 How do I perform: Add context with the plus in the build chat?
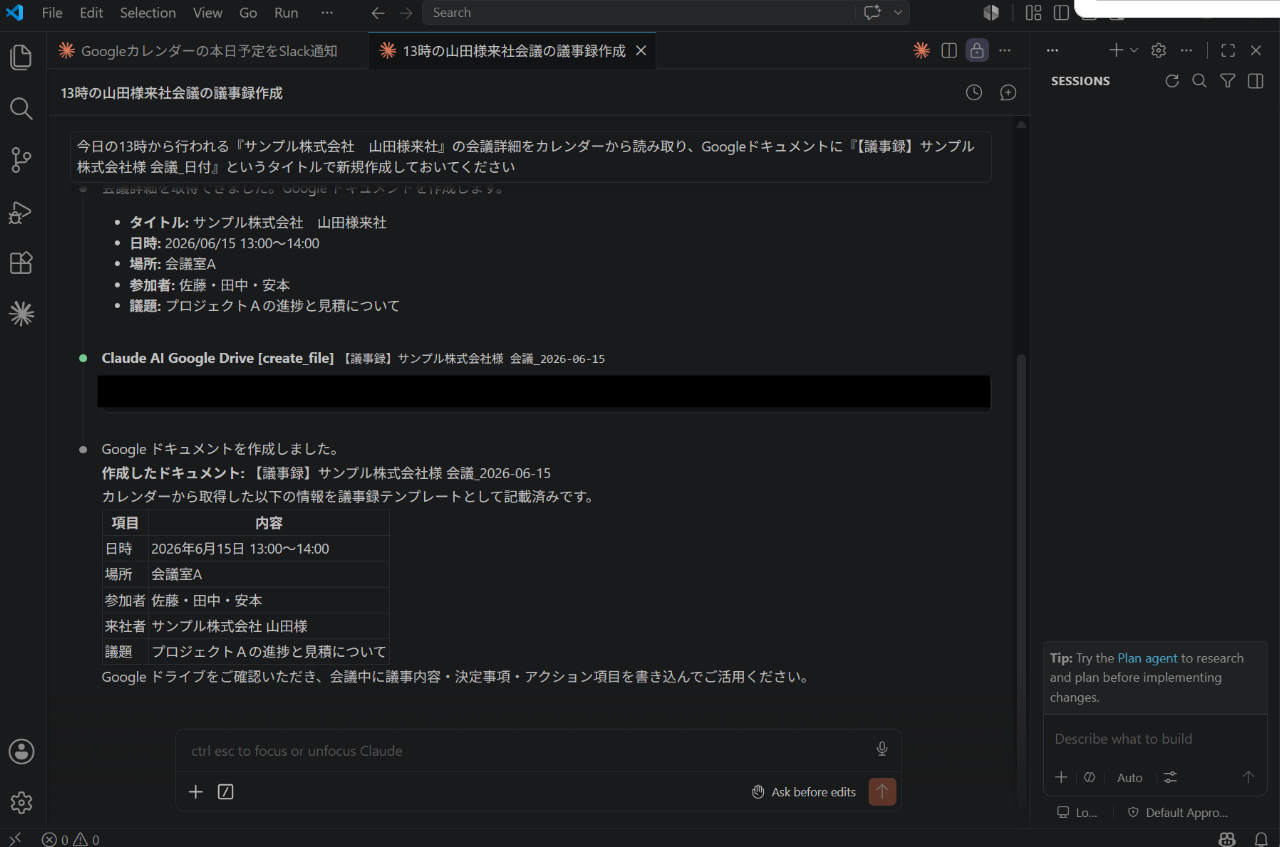[x=1062, y=777]
